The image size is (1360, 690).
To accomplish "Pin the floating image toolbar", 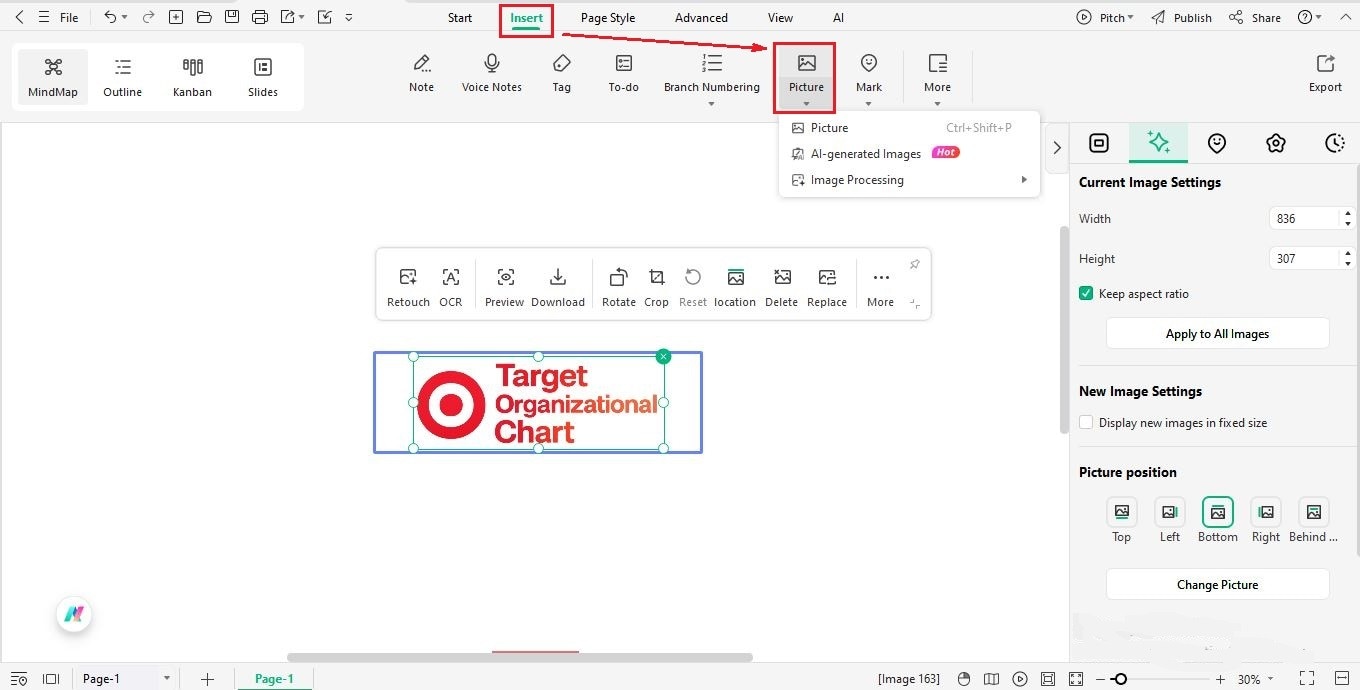I will tap(914, 265).
